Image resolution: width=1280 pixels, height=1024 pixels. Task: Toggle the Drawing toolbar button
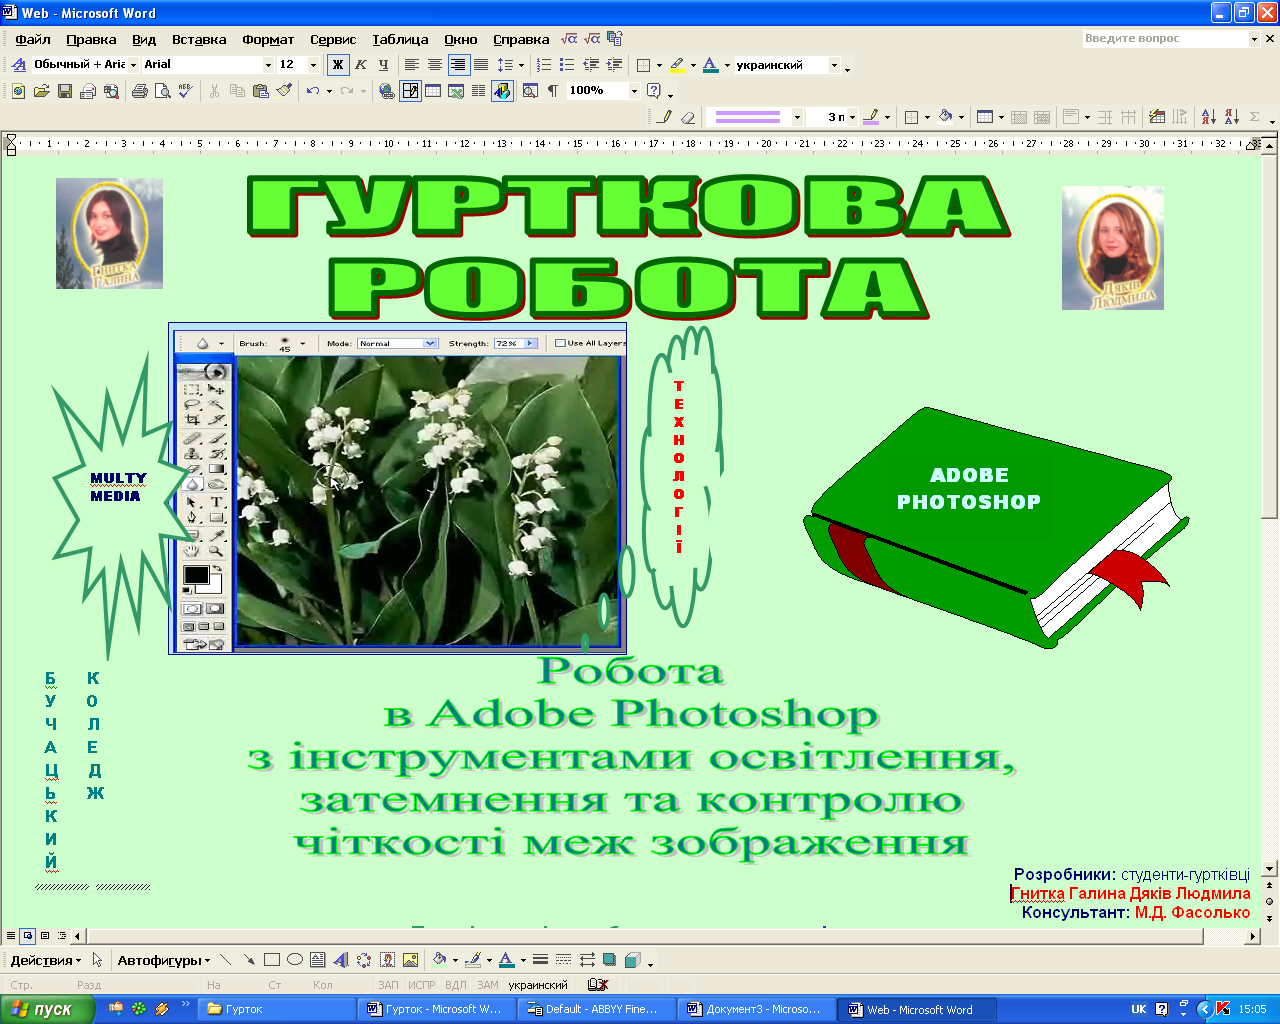click(502, 91)
